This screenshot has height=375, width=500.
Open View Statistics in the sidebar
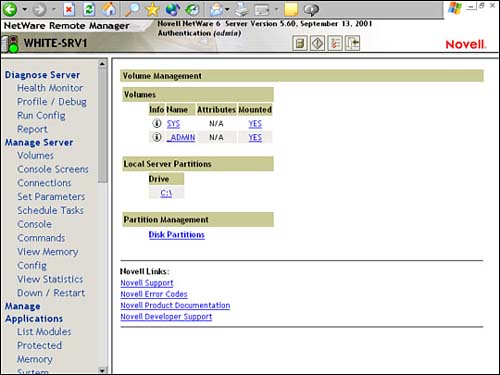coord(50,279)
